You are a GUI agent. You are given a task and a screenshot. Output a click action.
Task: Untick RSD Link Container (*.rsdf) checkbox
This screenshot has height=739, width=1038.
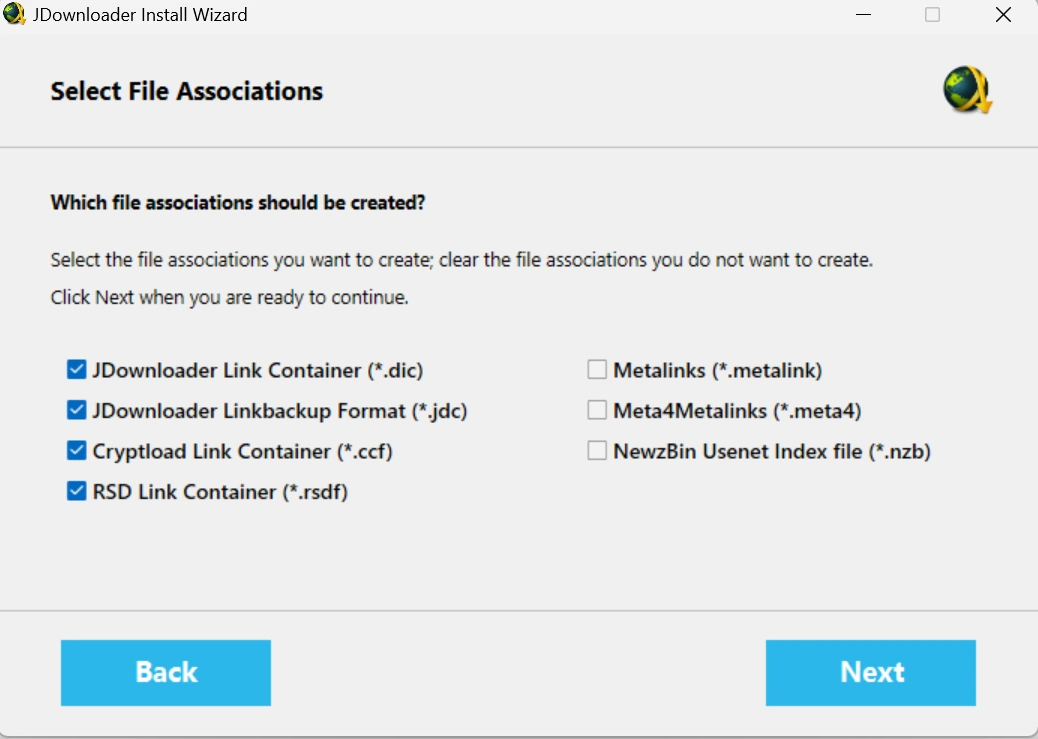77,491
